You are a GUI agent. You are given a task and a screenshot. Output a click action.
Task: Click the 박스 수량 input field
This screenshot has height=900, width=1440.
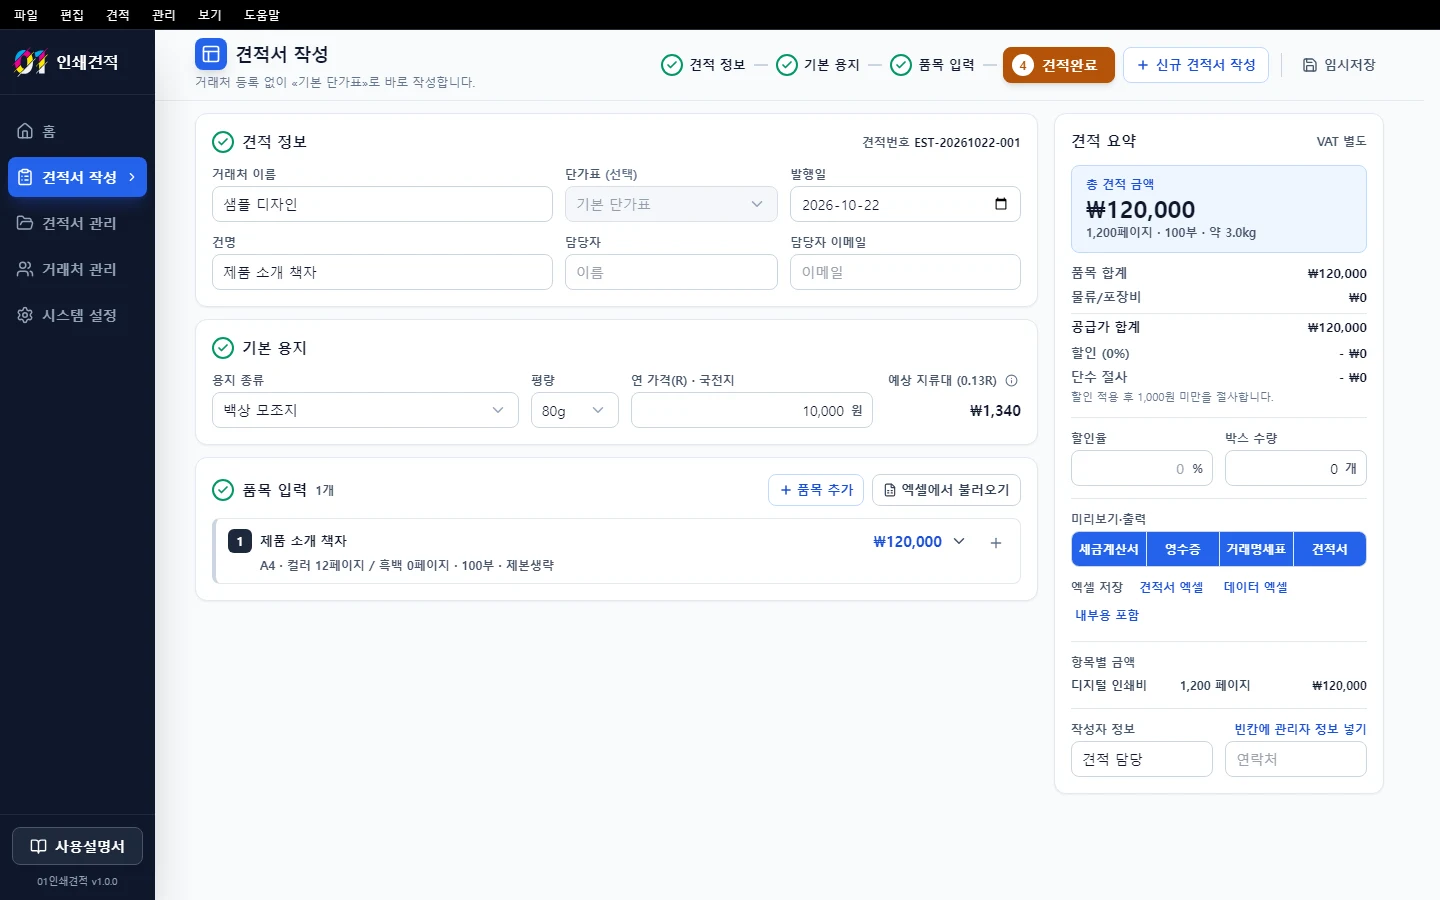click(1295, 468)
